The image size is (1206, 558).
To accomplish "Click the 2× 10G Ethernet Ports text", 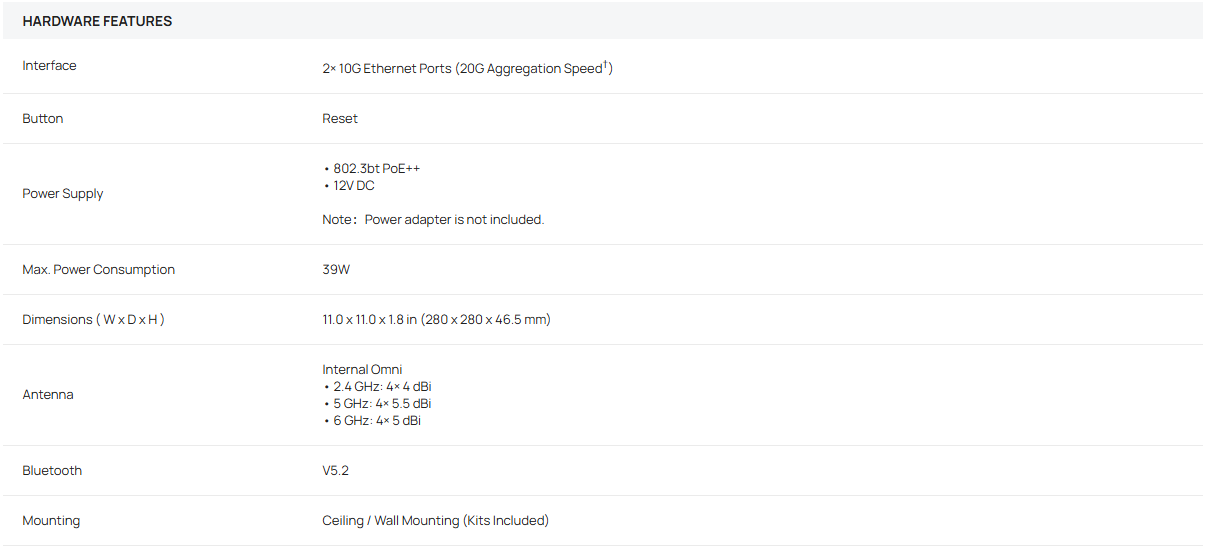I will (387, 69).
